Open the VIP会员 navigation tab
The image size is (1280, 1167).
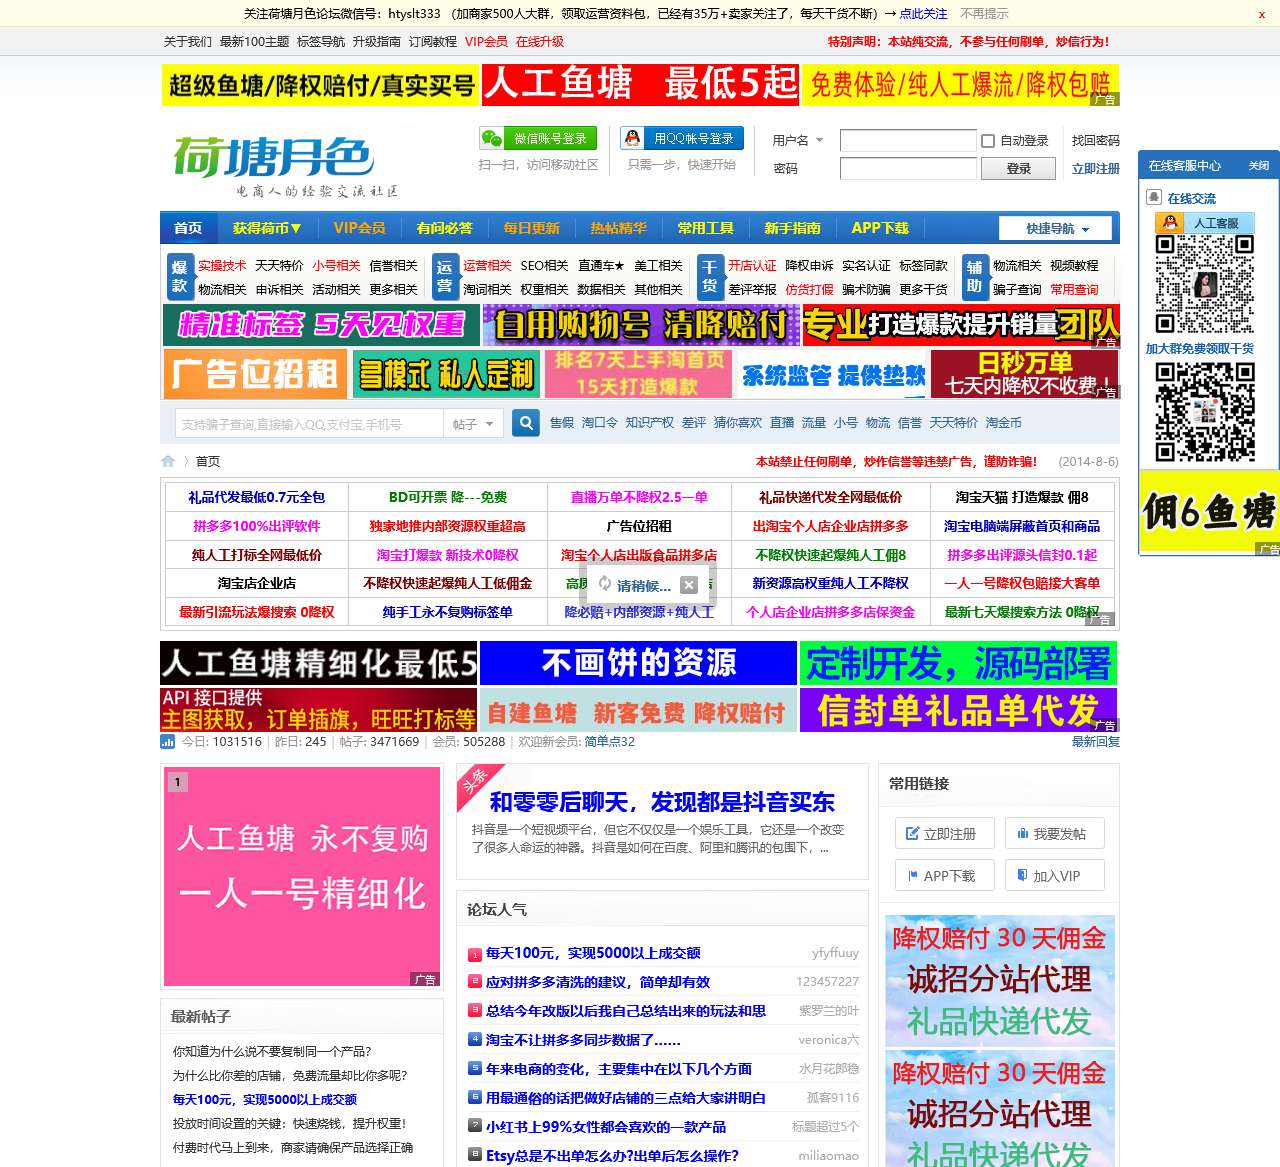click(359, 228)
